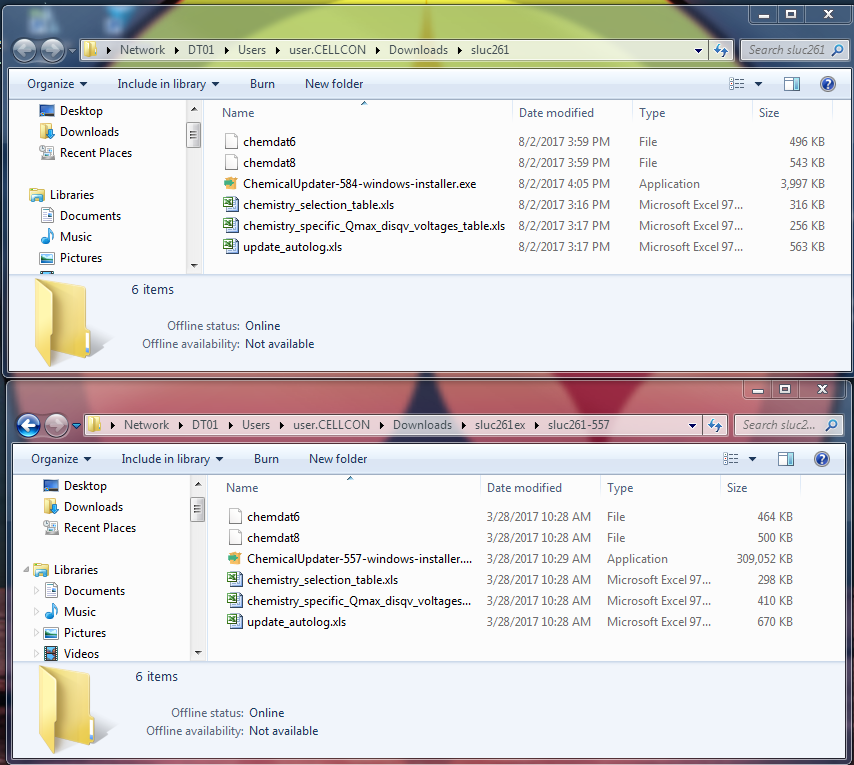Click Excel icon of 316 KB chemistry_selection_table
Image resolution: width=854 pixels, height=765 pixels.
coord(231,205)
